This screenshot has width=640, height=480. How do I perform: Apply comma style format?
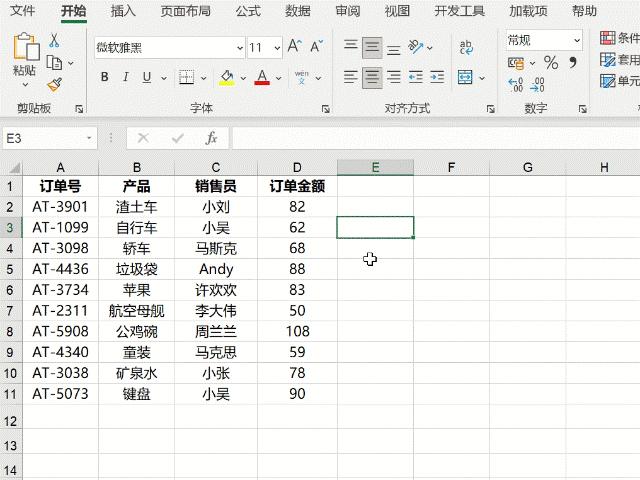[x=573, y=62]
